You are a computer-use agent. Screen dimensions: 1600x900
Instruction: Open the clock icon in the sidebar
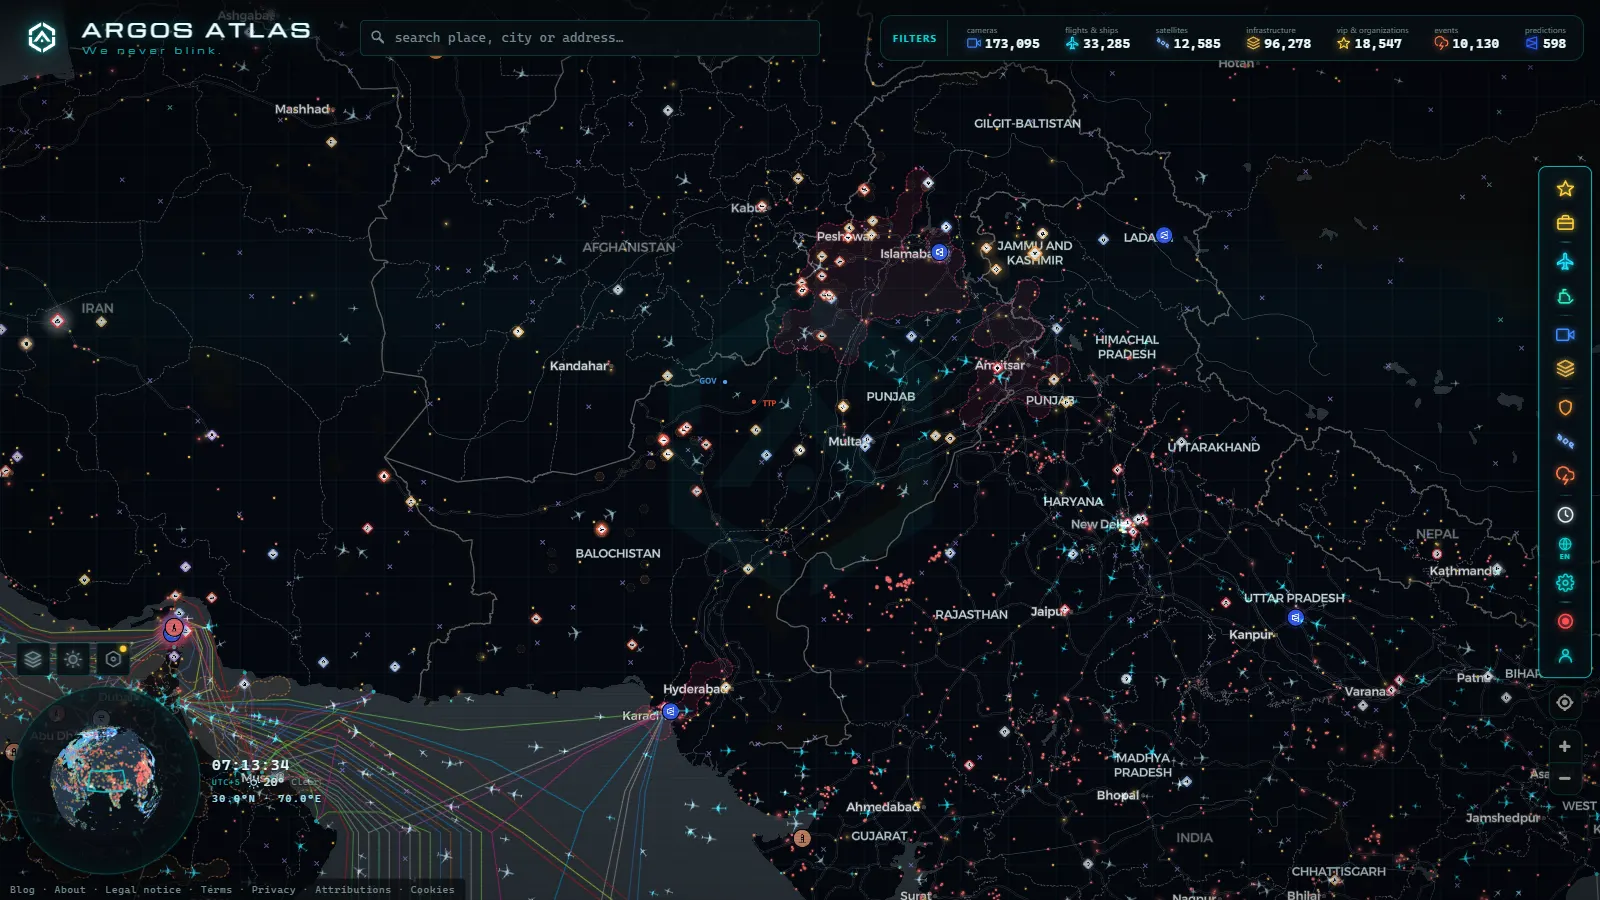(1565, 514)
